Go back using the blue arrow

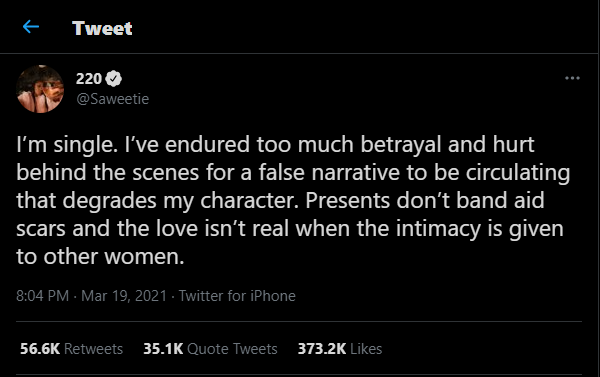click(x=31, y=27)
